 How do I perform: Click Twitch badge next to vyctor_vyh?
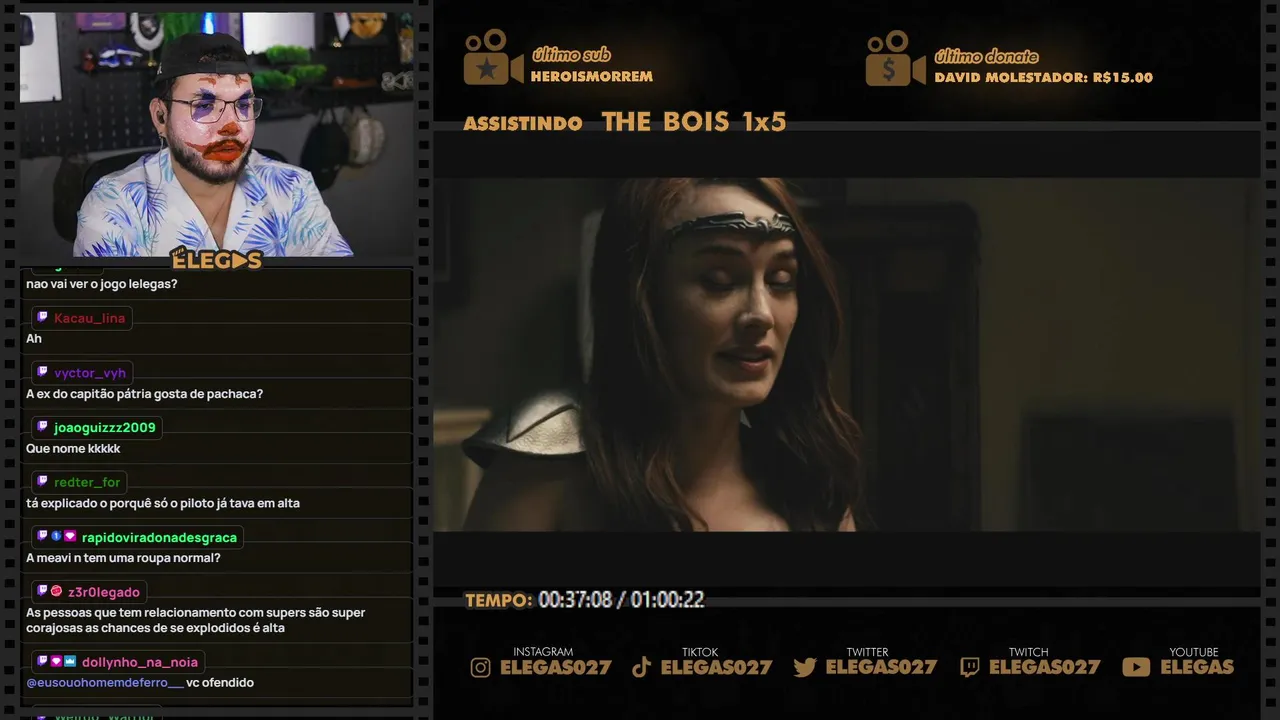pos(42,372)
